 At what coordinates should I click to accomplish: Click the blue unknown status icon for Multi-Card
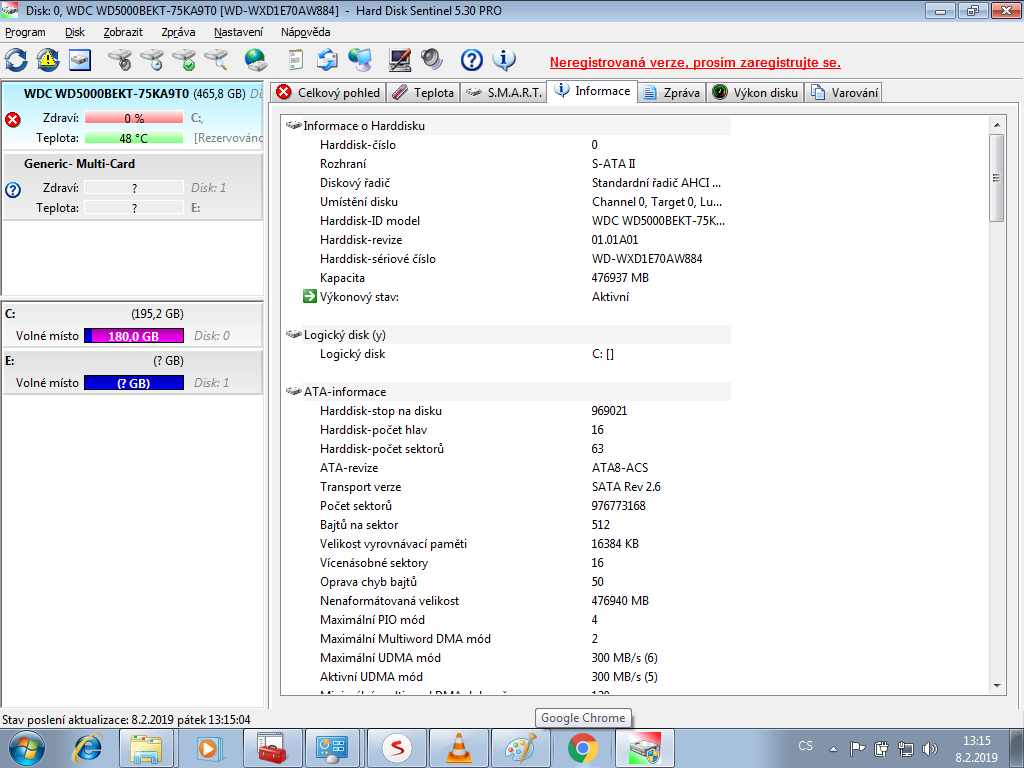tap(12, 189)
